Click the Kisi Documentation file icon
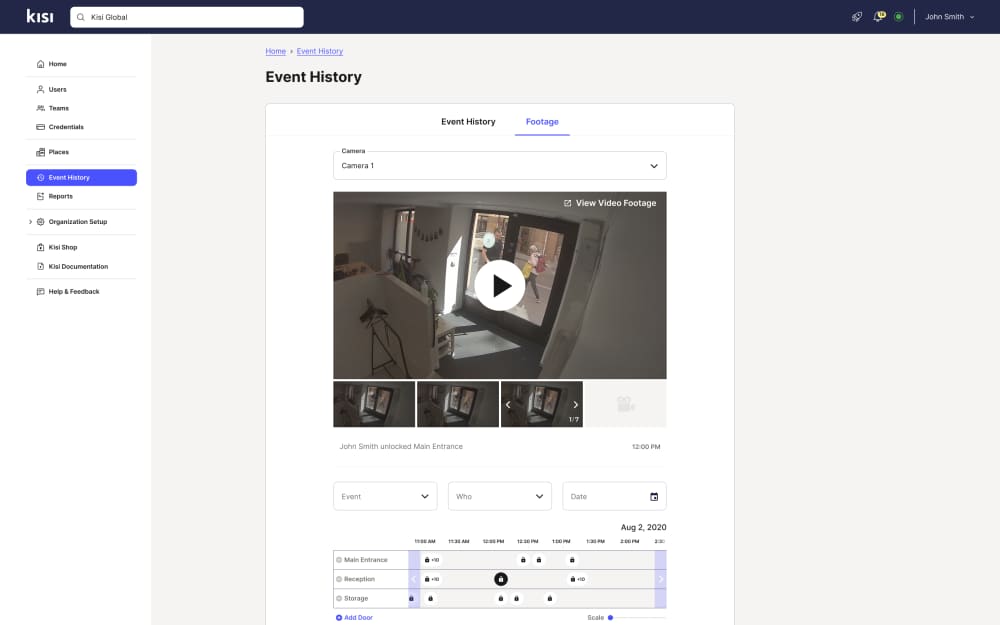 pos(40,266)
